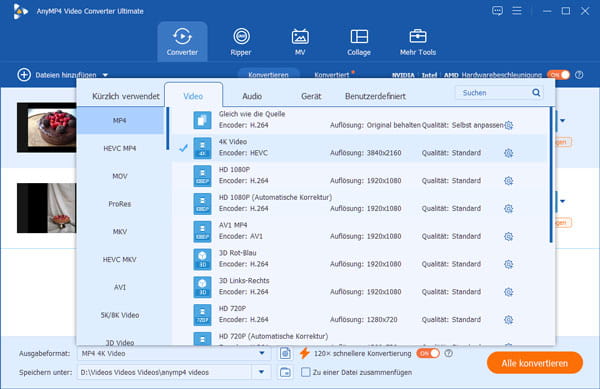
Task: Switch to the Gerät tab
Action: 311,96
